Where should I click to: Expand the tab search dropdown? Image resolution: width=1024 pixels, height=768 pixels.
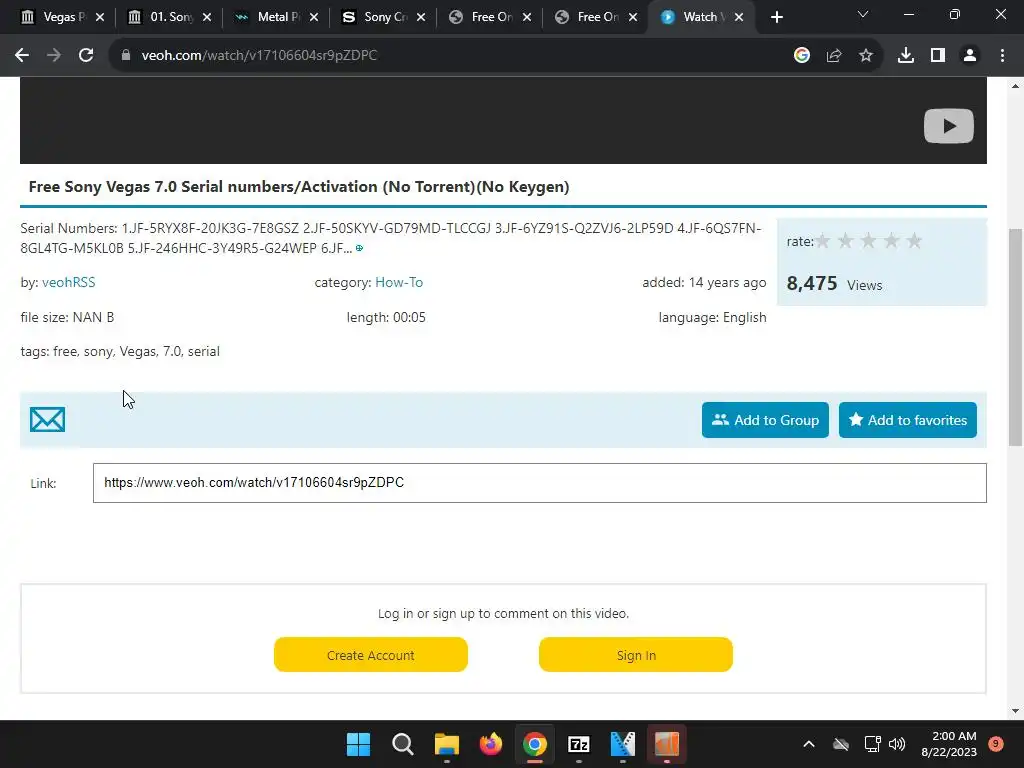pyautogui.click(x=863, y=14)
